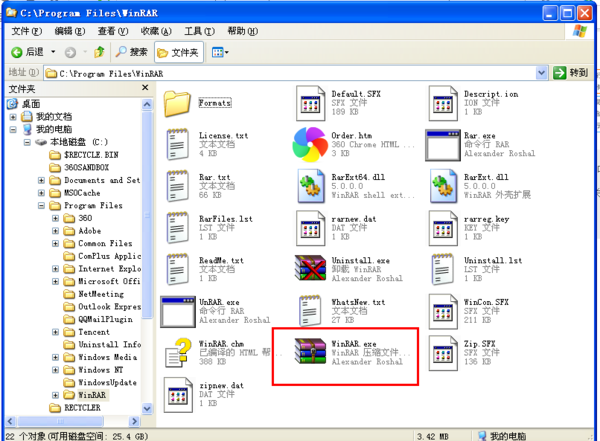Click the folder tree scroll-up arrow

tap(147, 105)
